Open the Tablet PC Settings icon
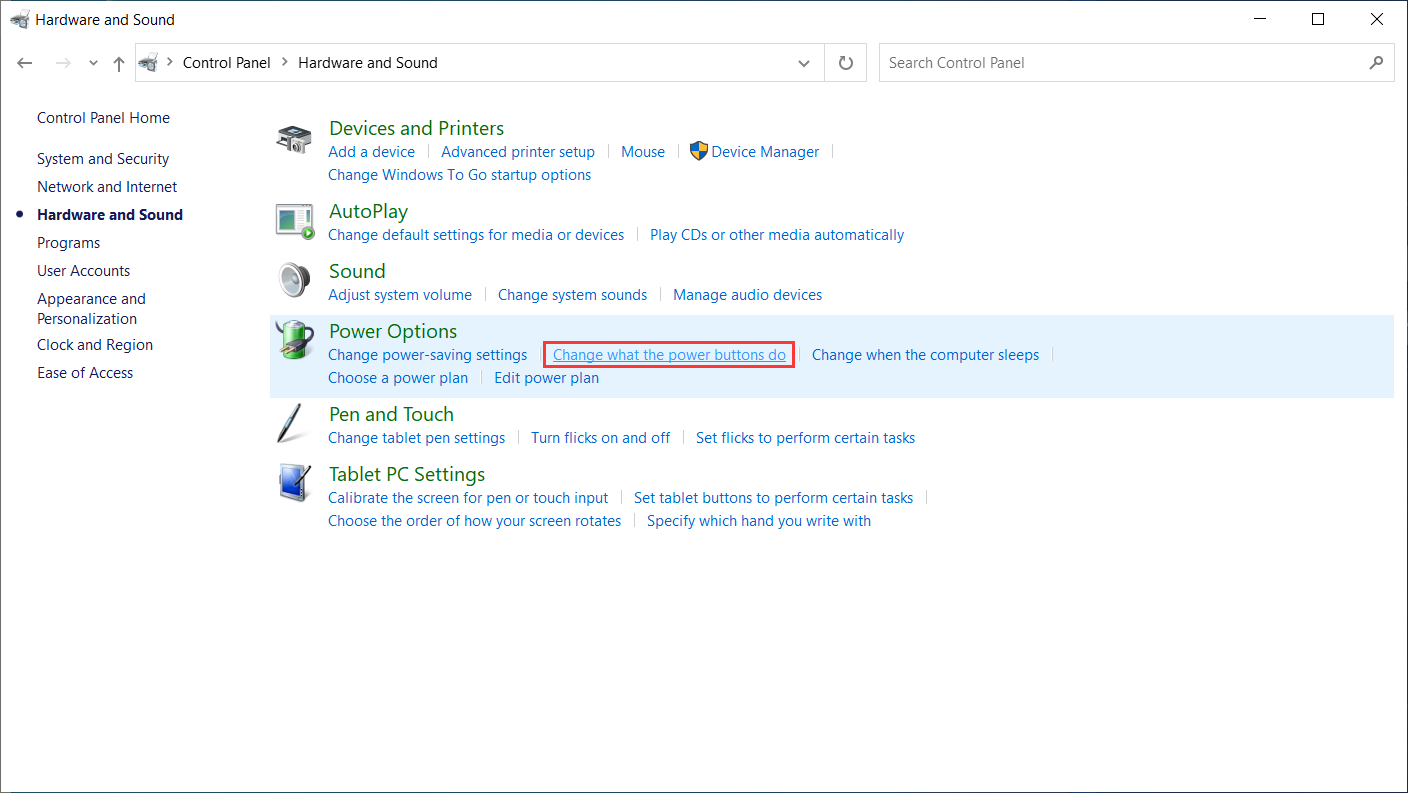Viewport: 1408px width, 793px height. point(294,485)
